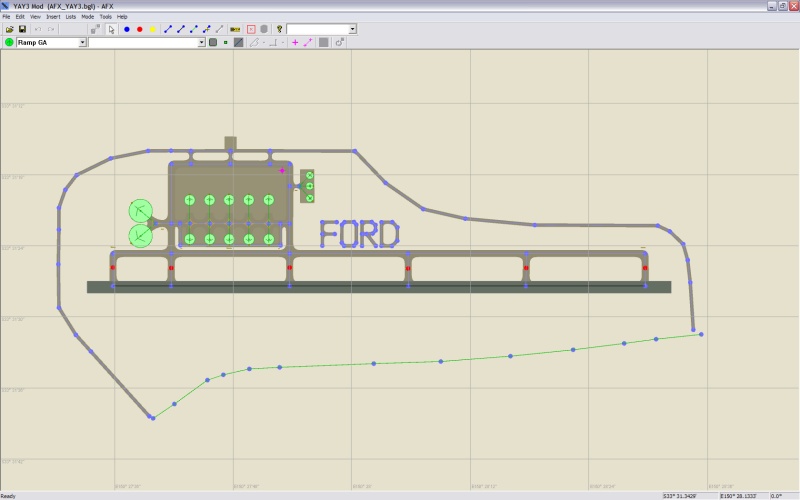Click the greyed linked-boxes toolbar icon
Image resolution: width=800 pixels, height=500 pixels.
(95, 29)
